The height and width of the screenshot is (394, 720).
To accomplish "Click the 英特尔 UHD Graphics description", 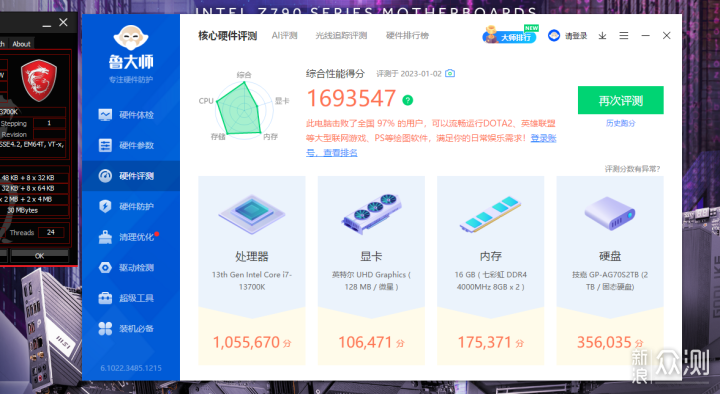I will pos(371,281).
